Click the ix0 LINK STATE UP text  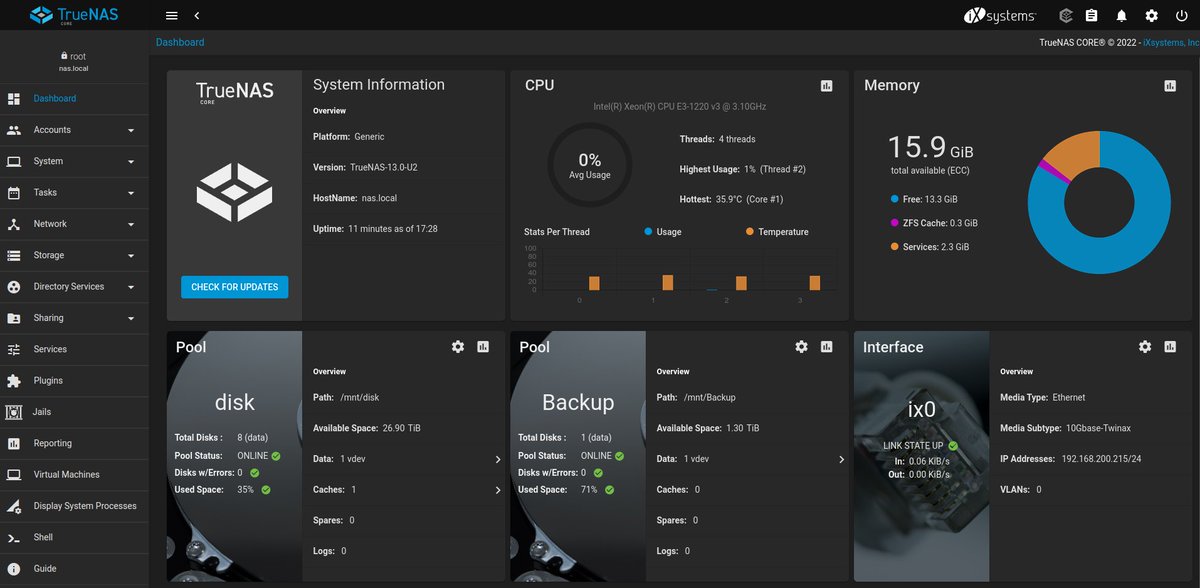click(x=913, y=446)
